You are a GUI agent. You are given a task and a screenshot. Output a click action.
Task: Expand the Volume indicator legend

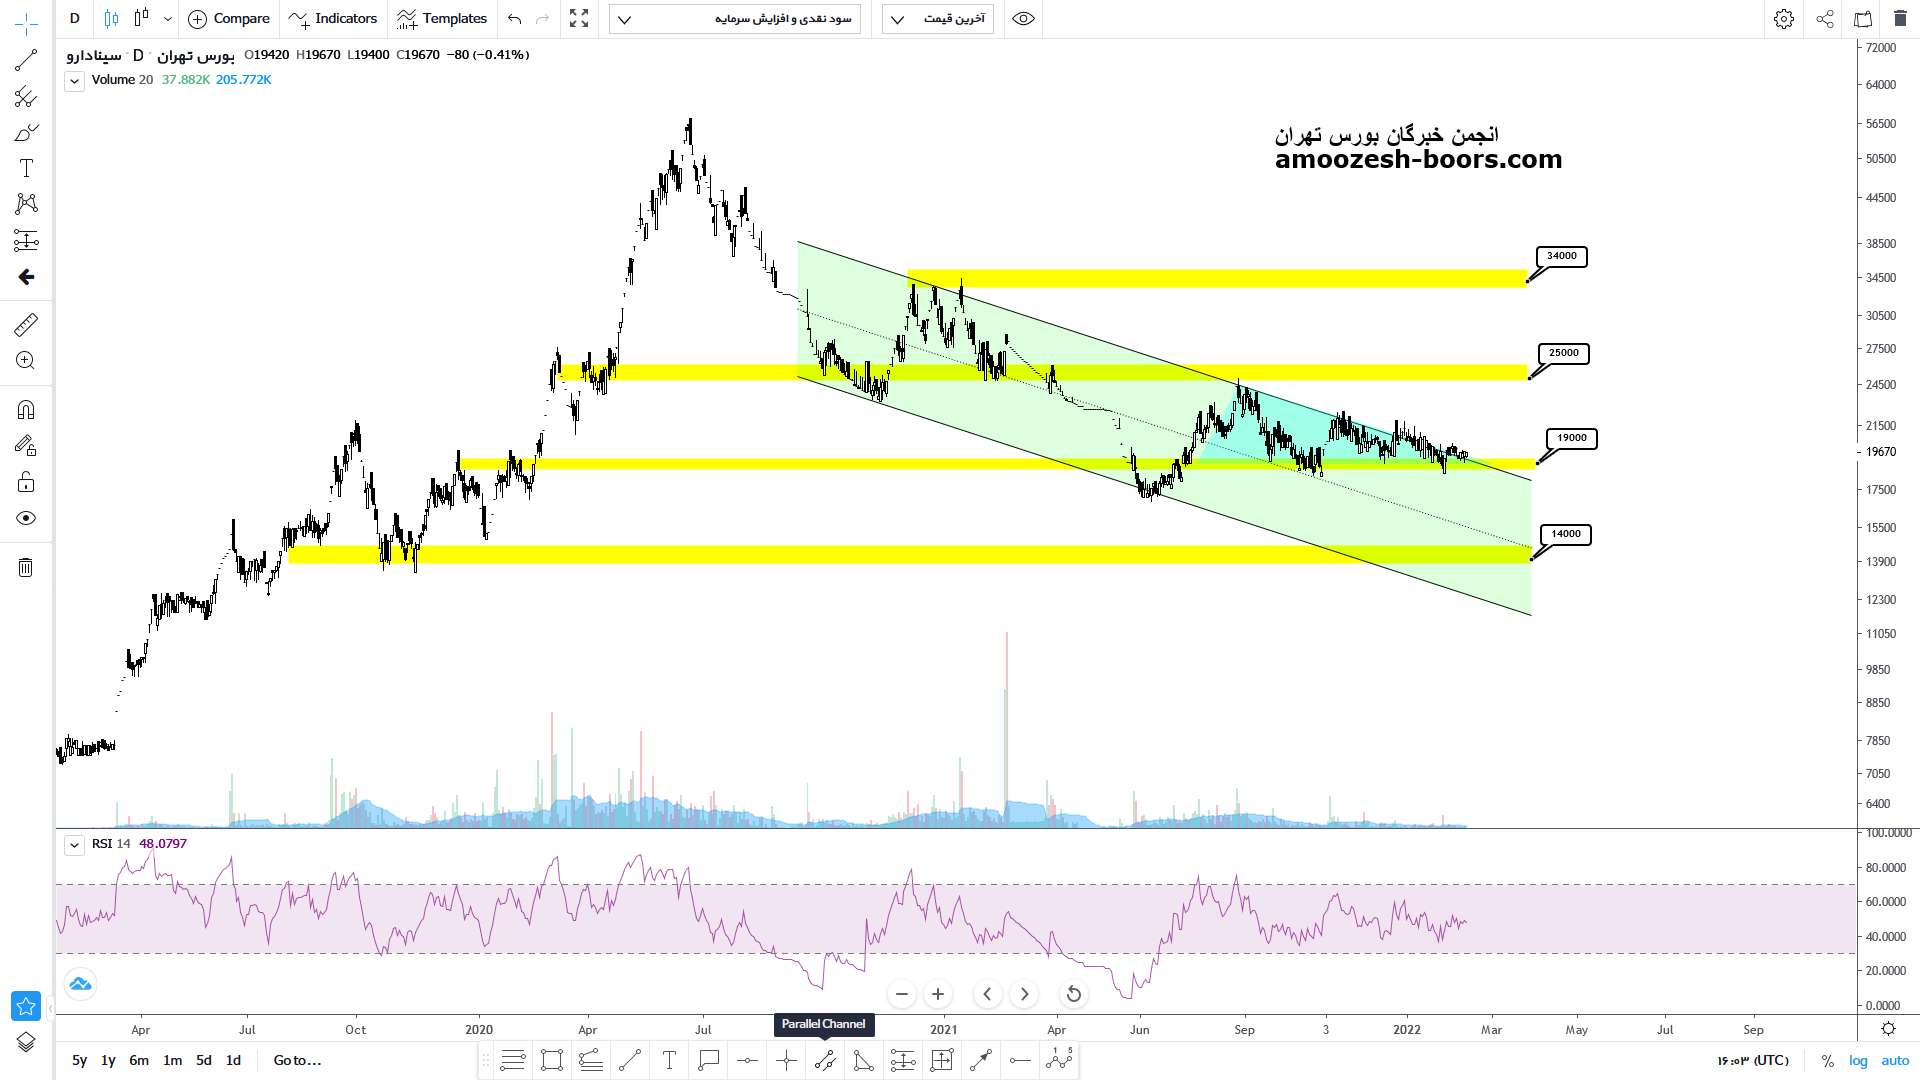point(74,81)
